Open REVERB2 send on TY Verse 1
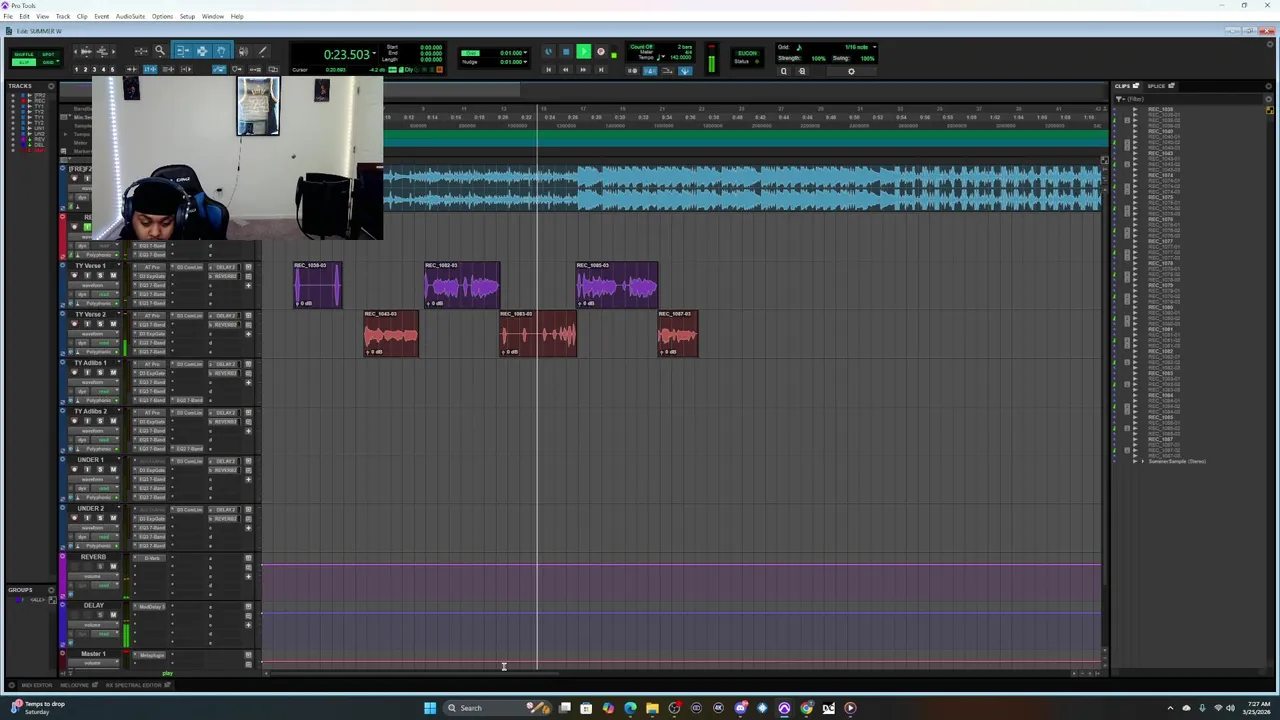Viewport: 1280px width, 720px height. (226, 276)
